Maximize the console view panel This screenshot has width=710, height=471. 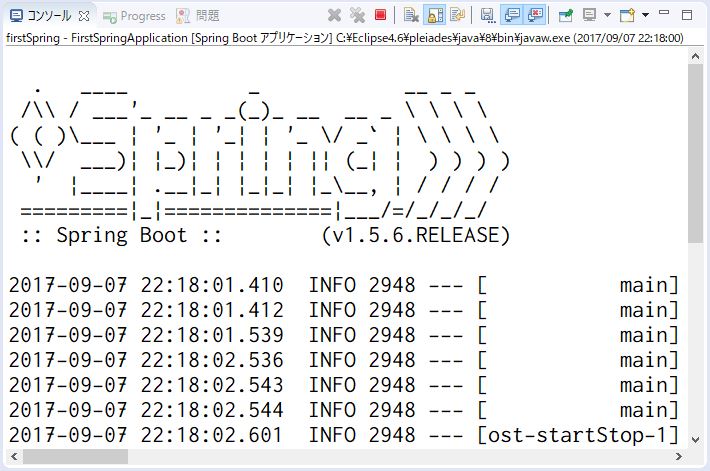click(687, 15)
